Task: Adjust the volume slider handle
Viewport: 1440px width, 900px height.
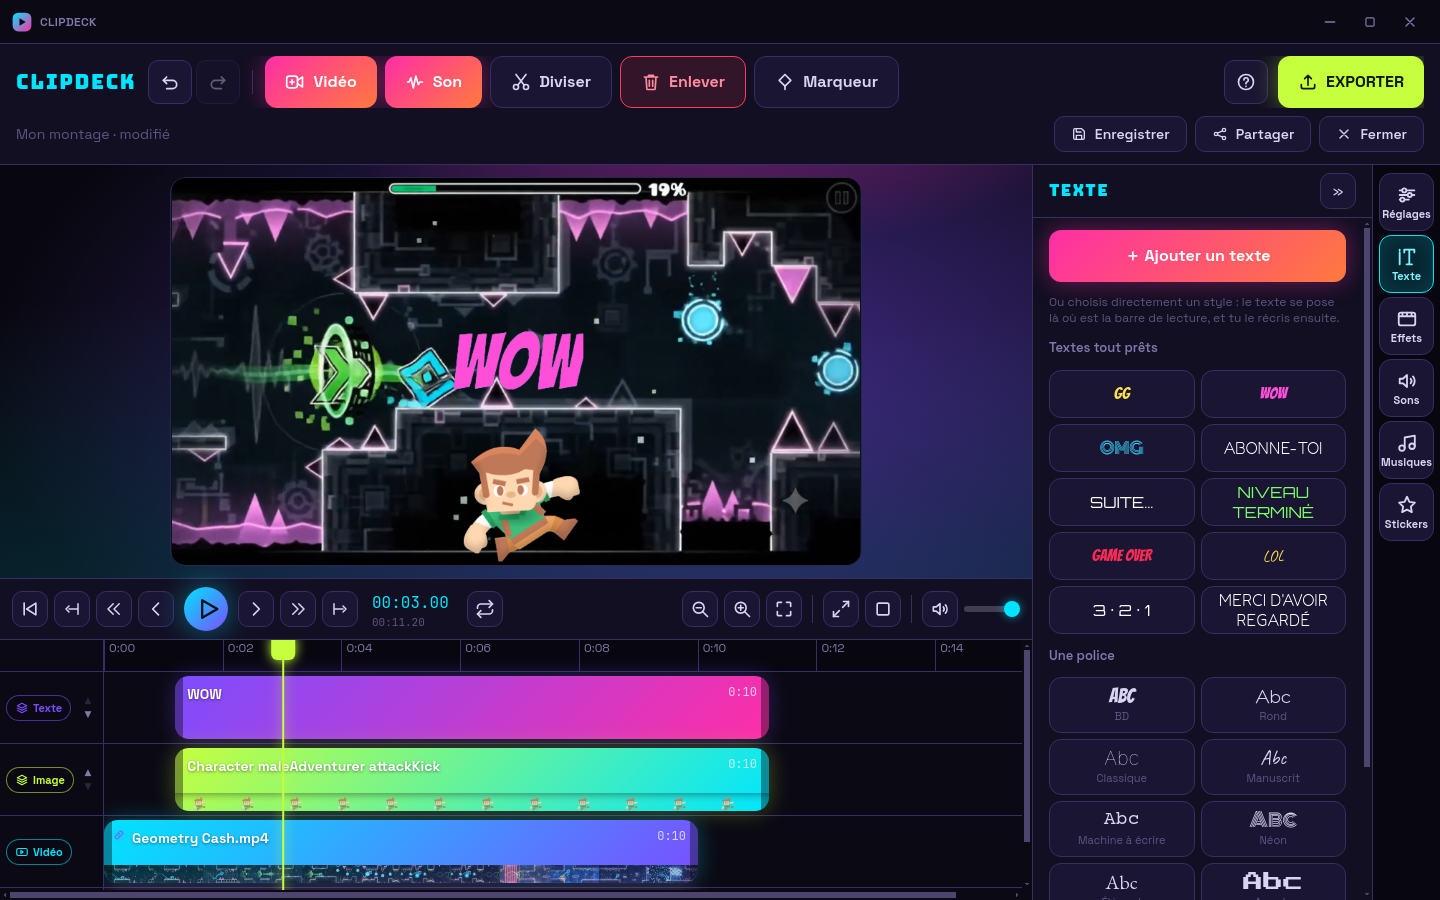Action: 1012,609
